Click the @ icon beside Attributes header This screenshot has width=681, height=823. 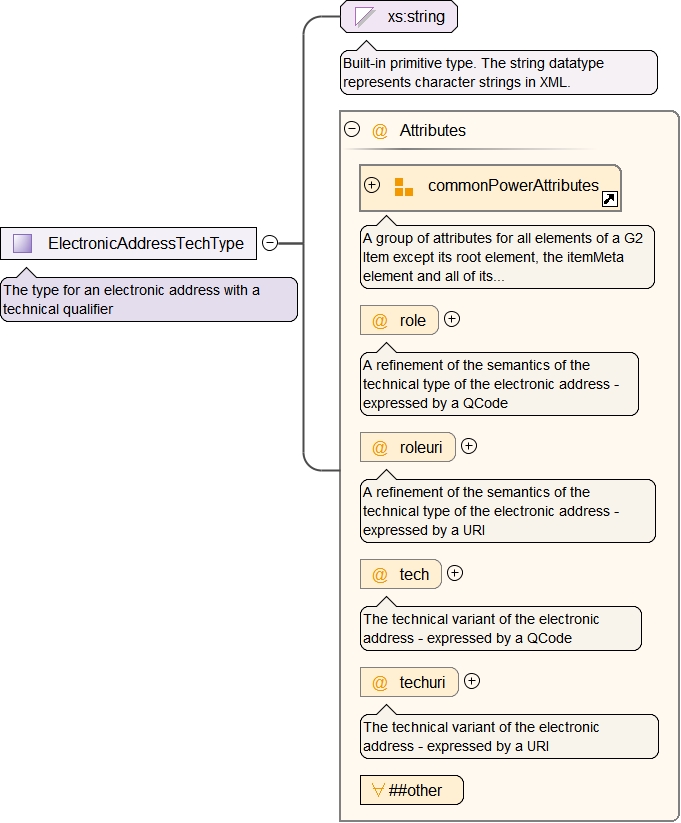coord(380,131)
